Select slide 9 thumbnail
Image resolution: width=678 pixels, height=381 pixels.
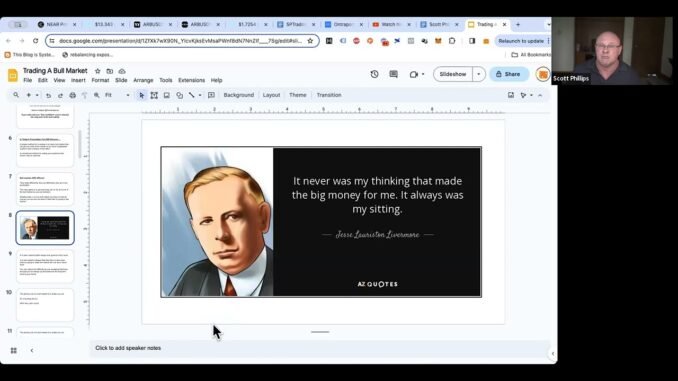click(45, 266)
